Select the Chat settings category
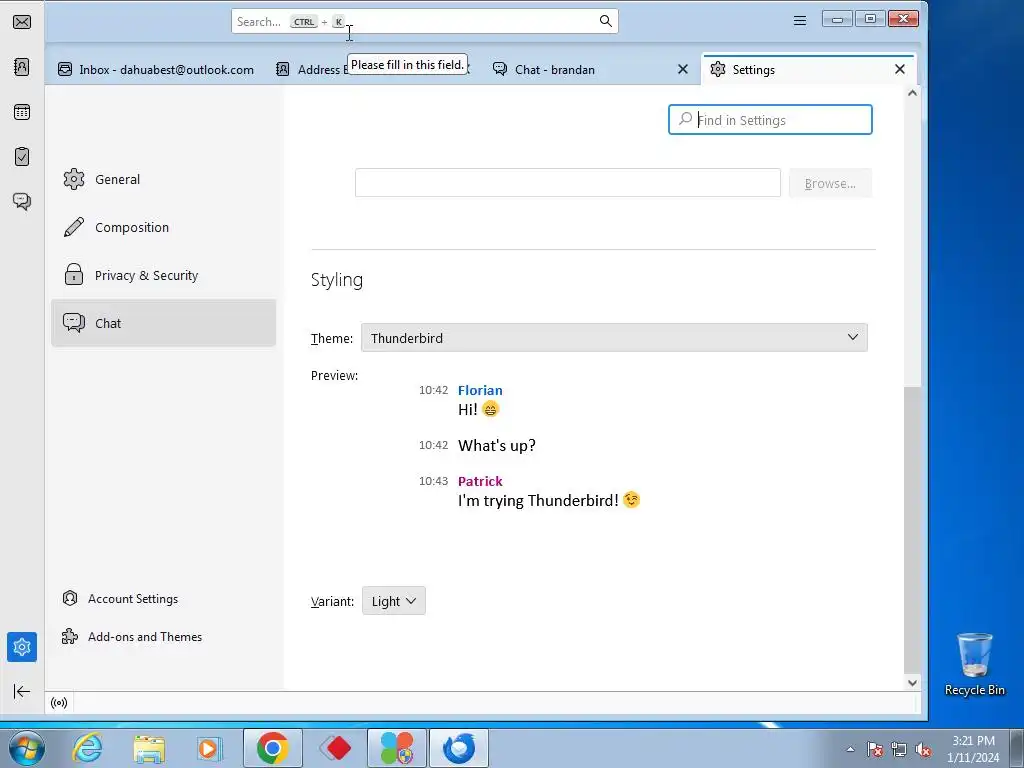Screen dimensions: 1024x768 click(163, 323)
